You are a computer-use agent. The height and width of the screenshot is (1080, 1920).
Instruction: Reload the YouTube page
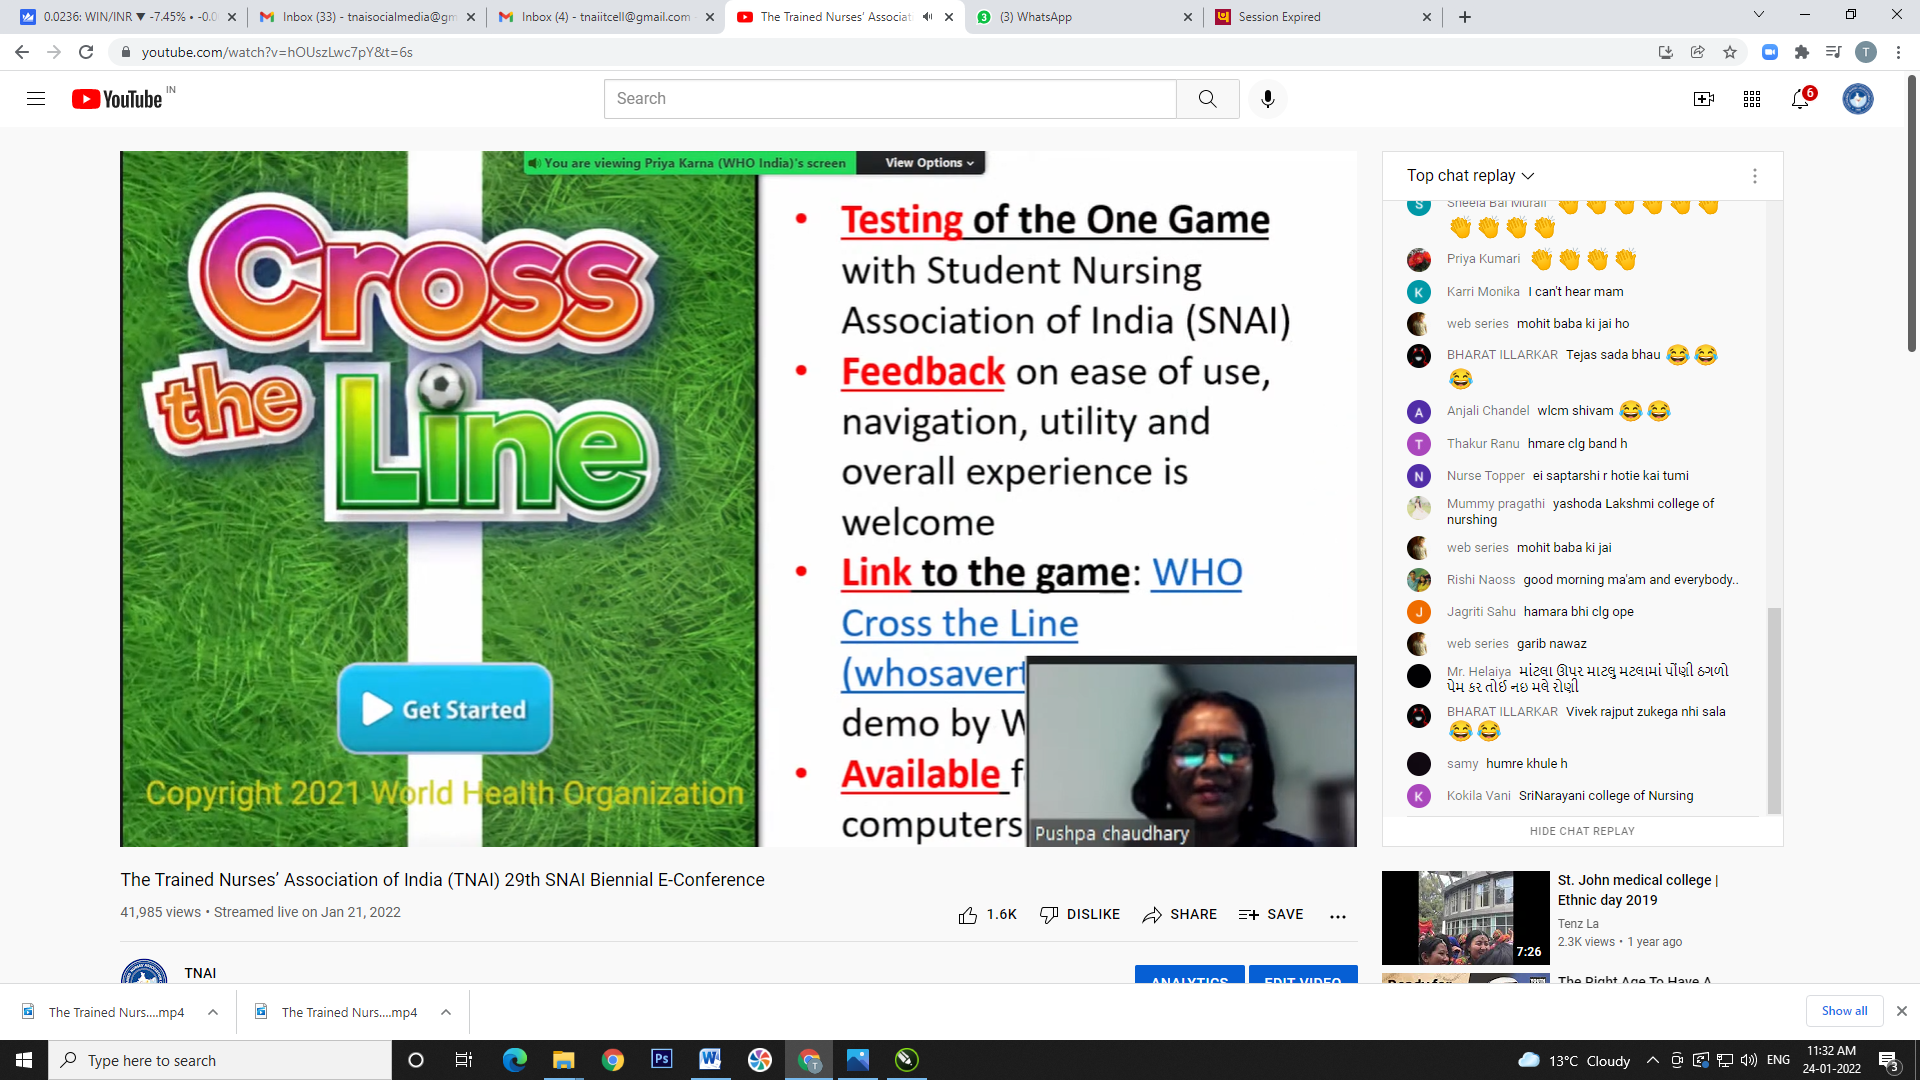pos(86,52)
